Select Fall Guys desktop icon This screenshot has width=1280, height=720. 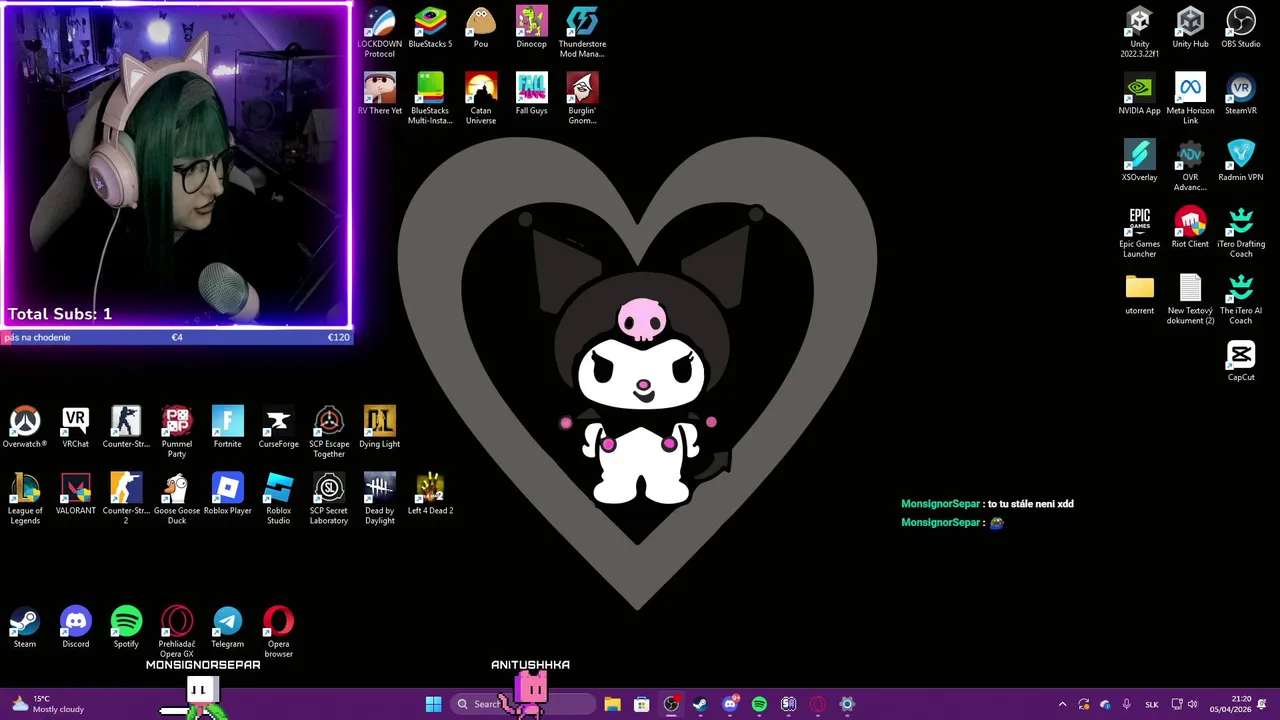531,94
